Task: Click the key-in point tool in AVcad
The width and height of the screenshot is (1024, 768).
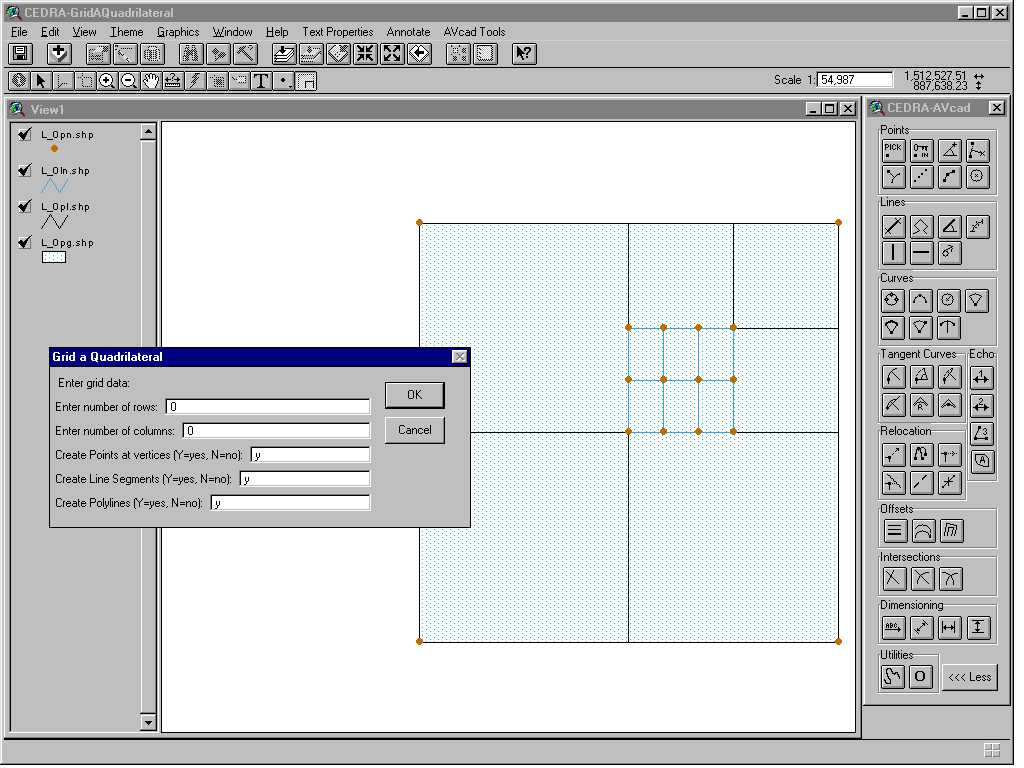Action: pyautogui.click(x=921, y=151)
